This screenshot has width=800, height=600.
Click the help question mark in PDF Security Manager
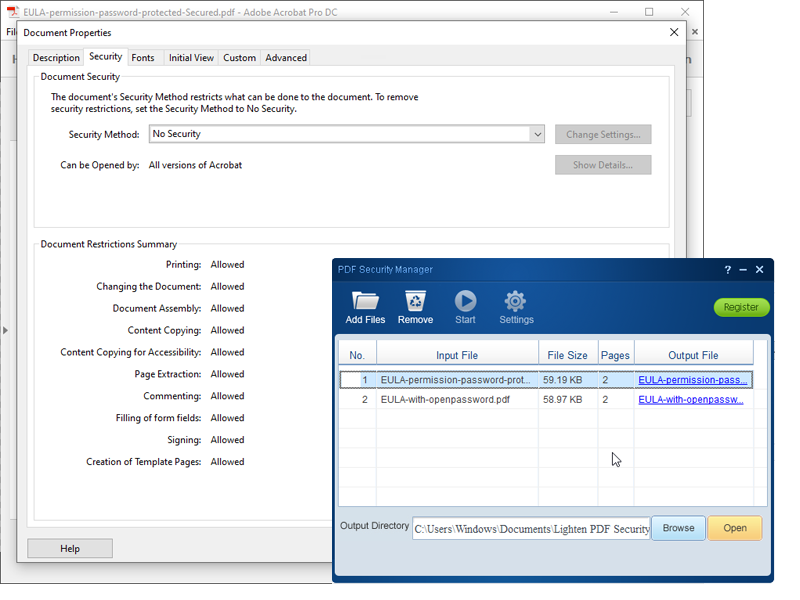tap(728, 269)
